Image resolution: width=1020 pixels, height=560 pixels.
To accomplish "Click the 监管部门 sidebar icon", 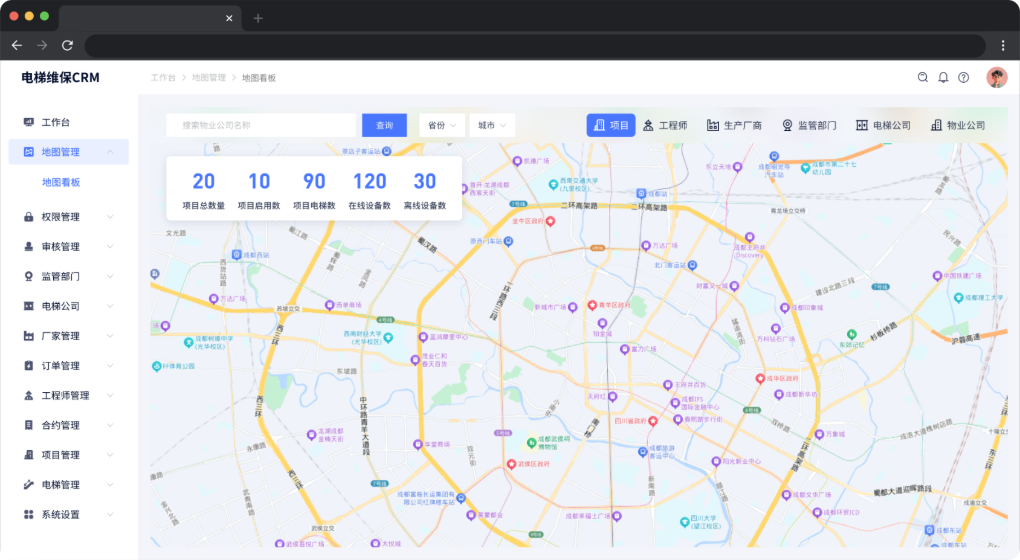I will pos(29,276).
